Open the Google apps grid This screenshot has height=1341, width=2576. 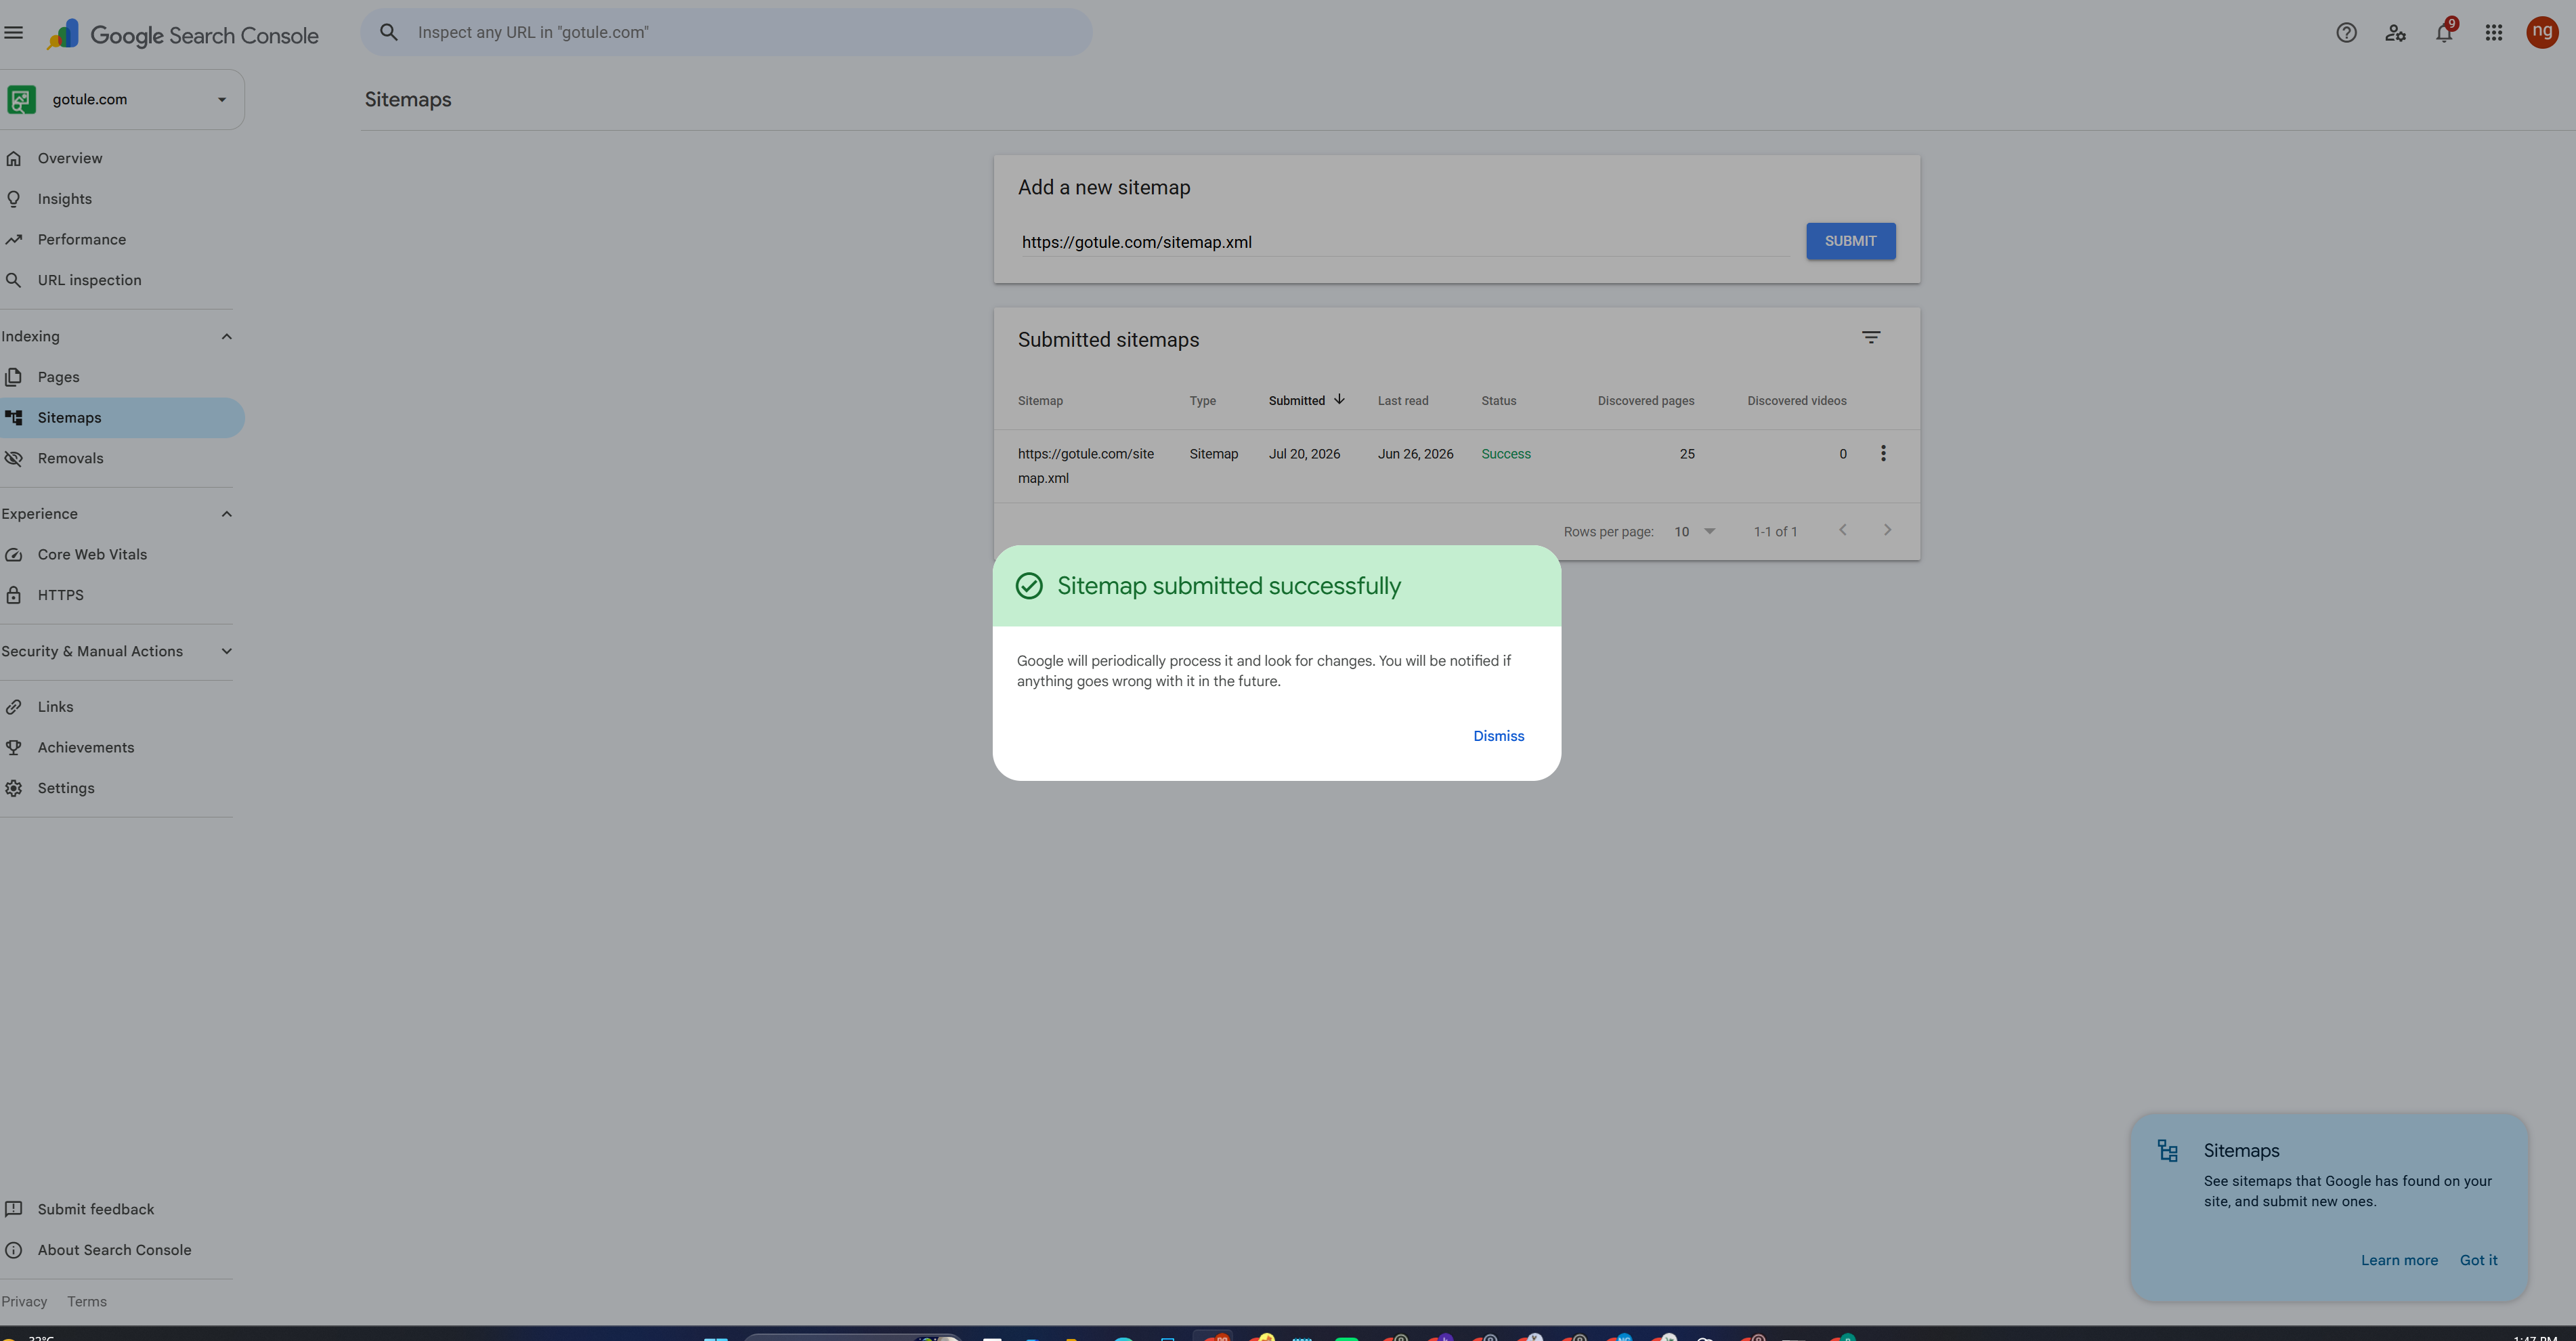pyautogui.click(x=2494, y=33)
